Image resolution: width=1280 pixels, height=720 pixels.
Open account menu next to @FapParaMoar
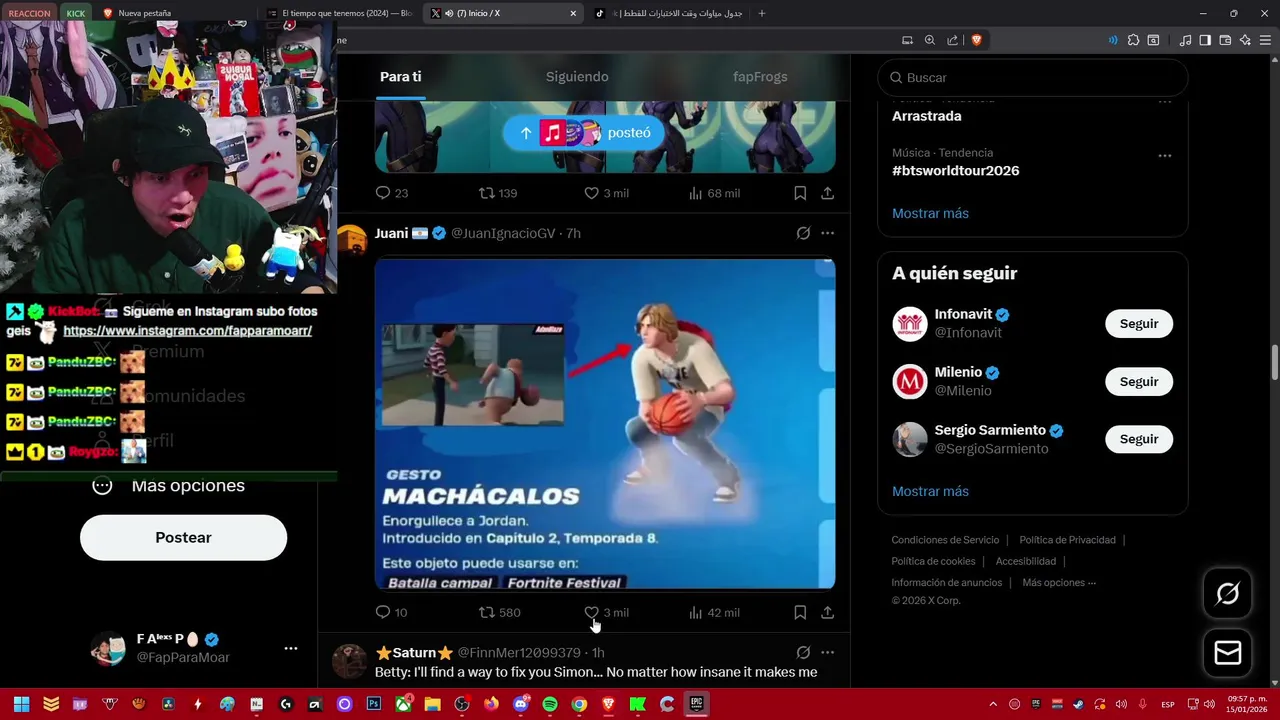[x=291, y=648]
